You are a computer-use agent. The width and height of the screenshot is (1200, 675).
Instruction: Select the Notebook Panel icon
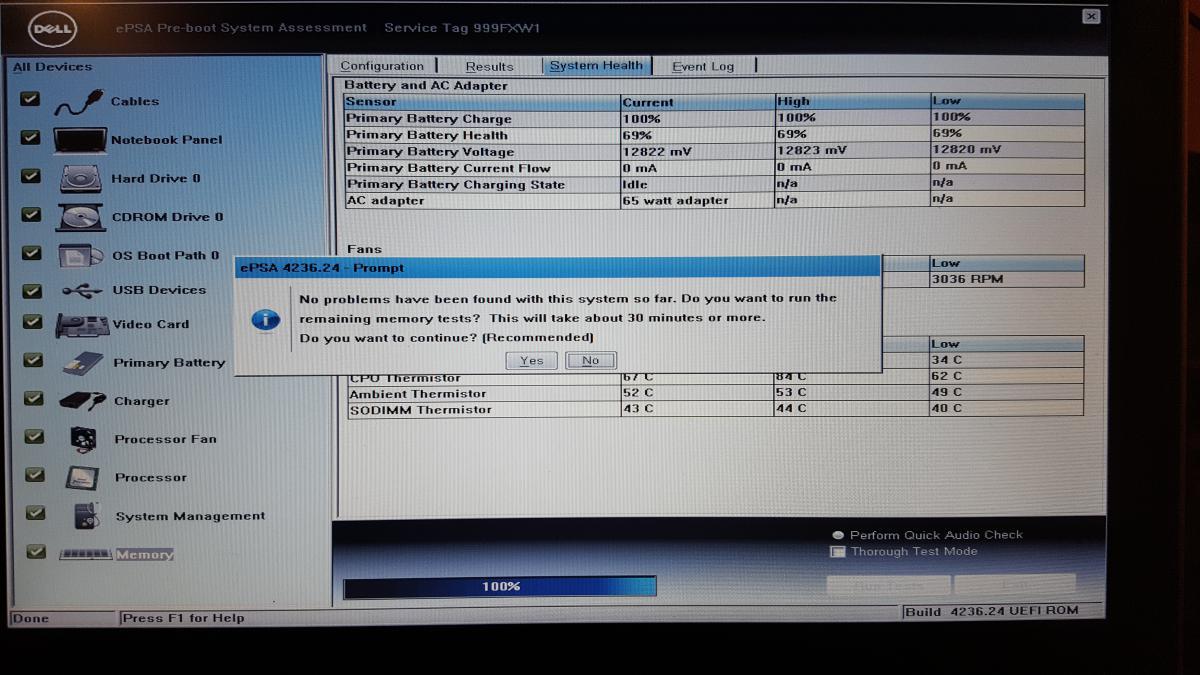[80, 140]
